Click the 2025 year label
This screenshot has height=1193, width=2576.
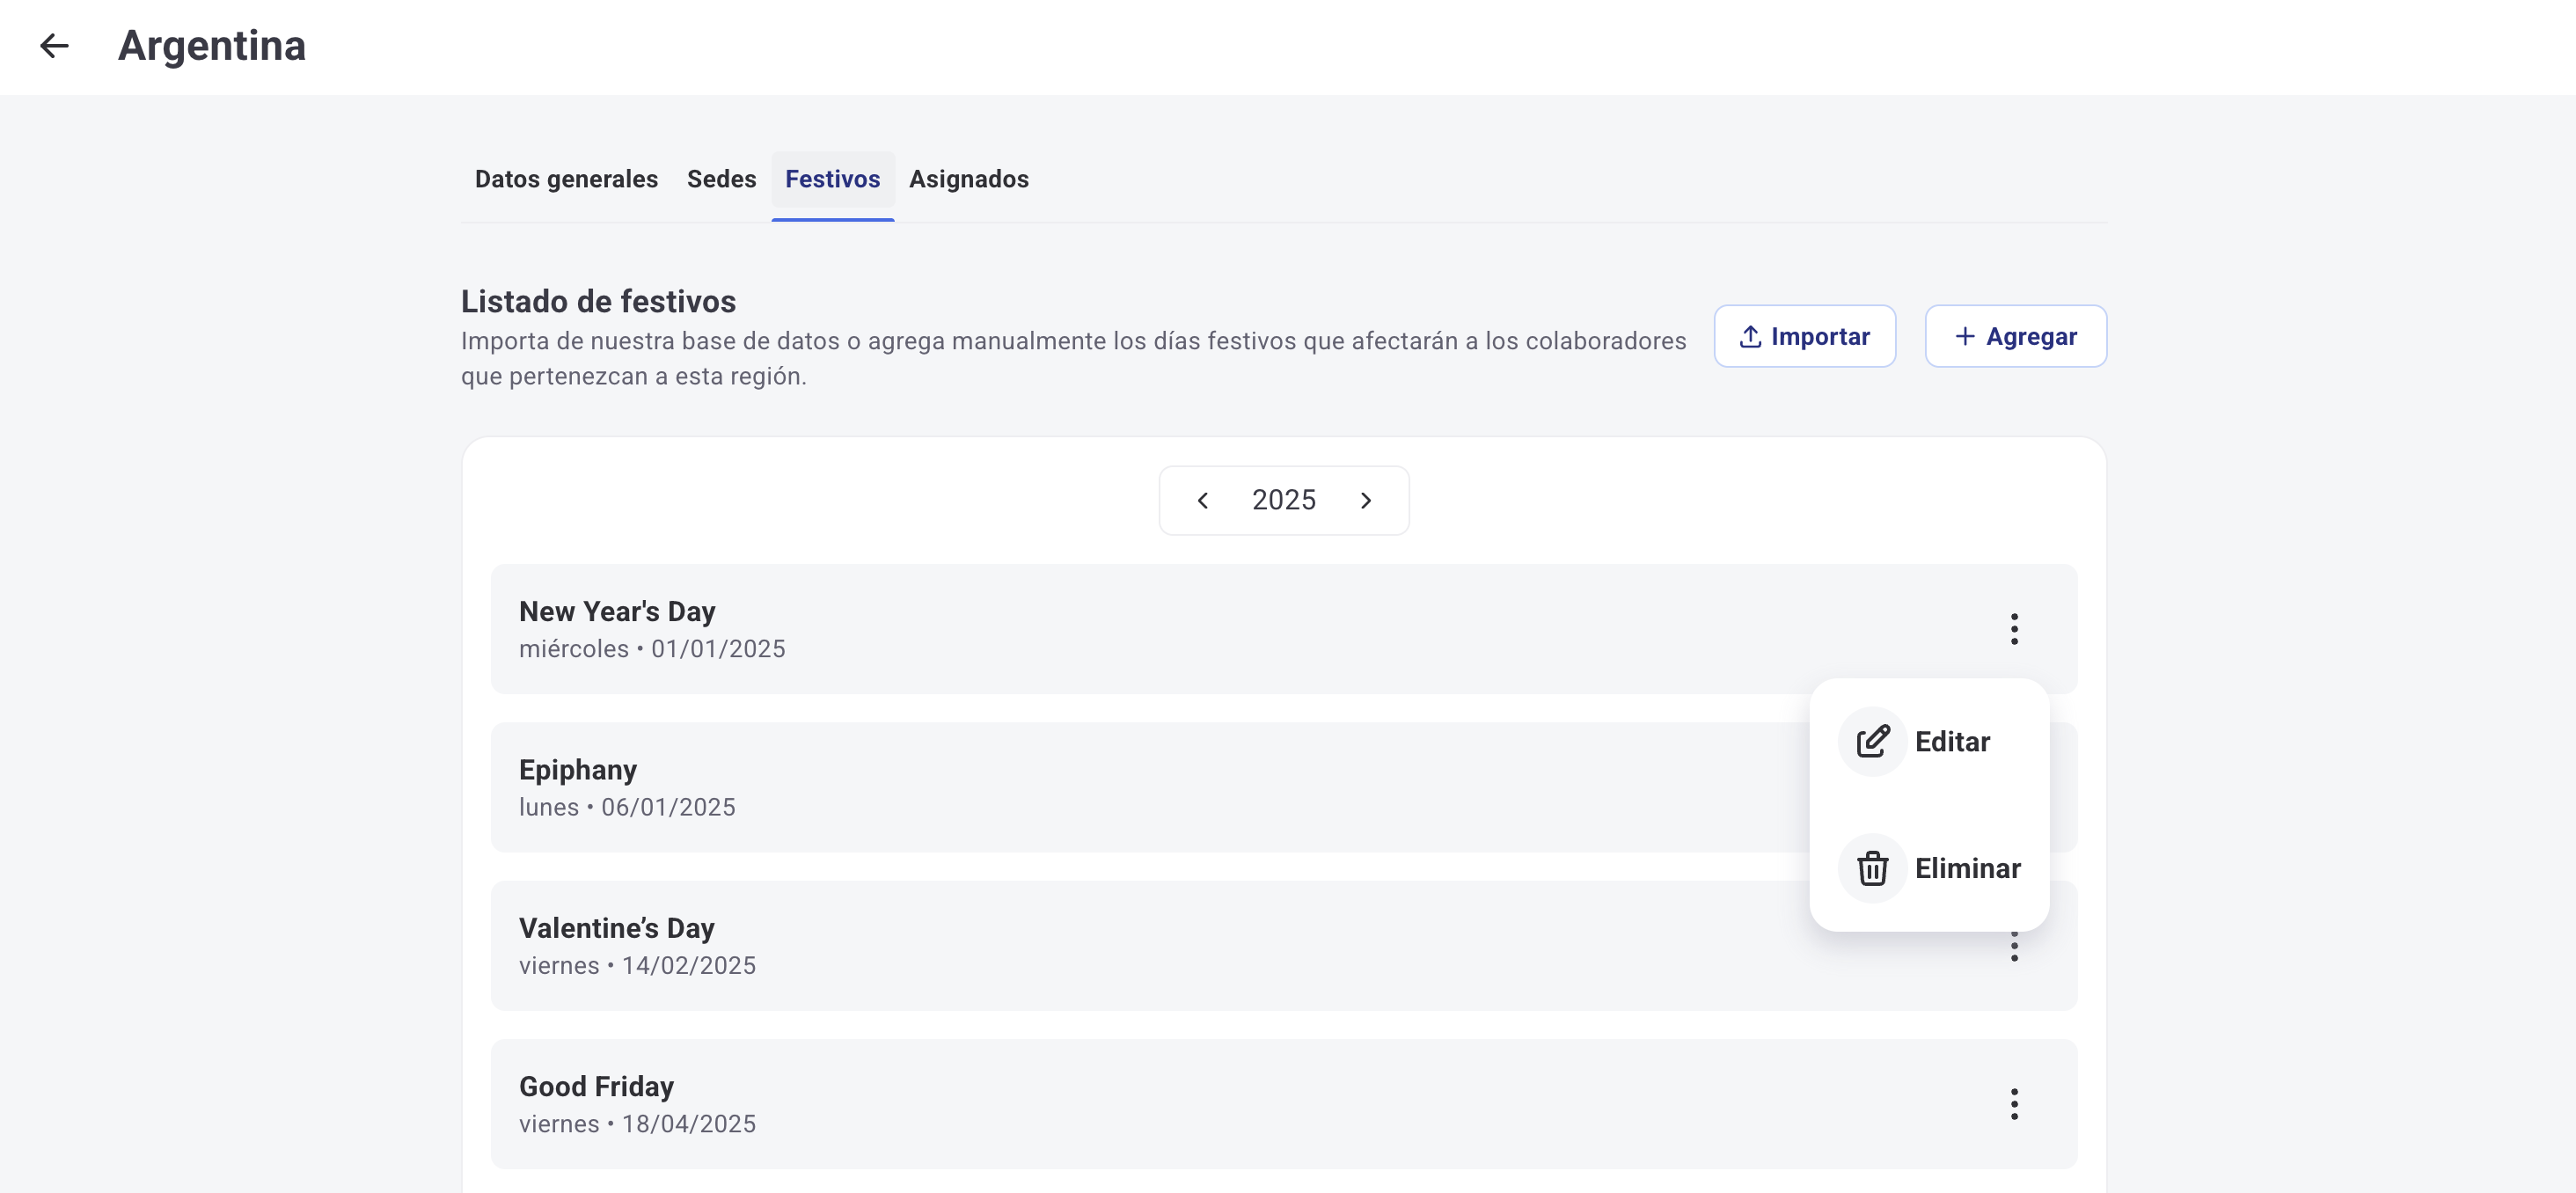coord(1283,500)
